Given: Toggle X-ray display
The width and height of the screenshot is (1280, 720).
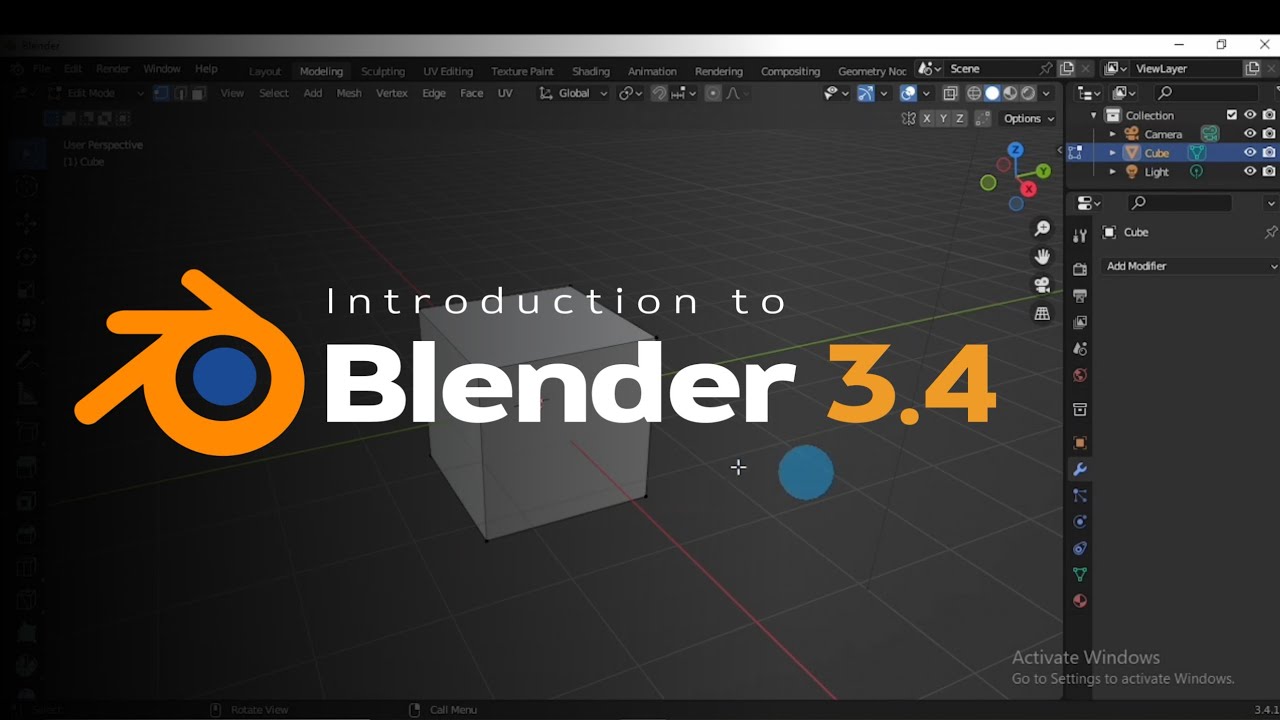Looking at the screenshot, I should [x=950, y=93].
